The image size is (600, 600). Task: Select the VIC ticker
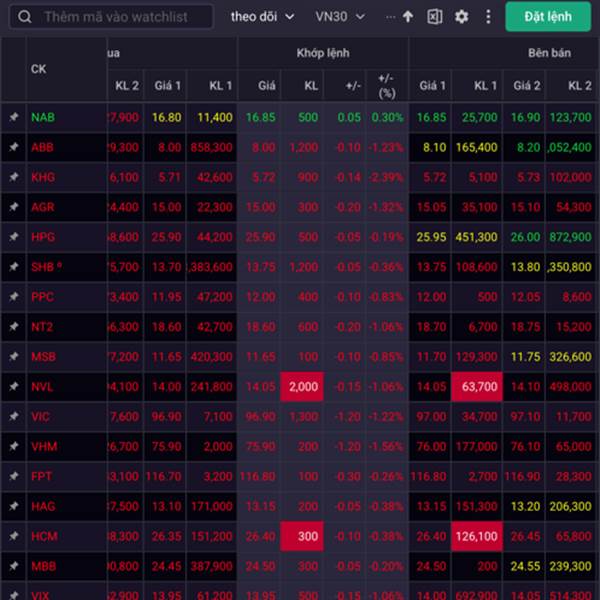coord(41,416)
